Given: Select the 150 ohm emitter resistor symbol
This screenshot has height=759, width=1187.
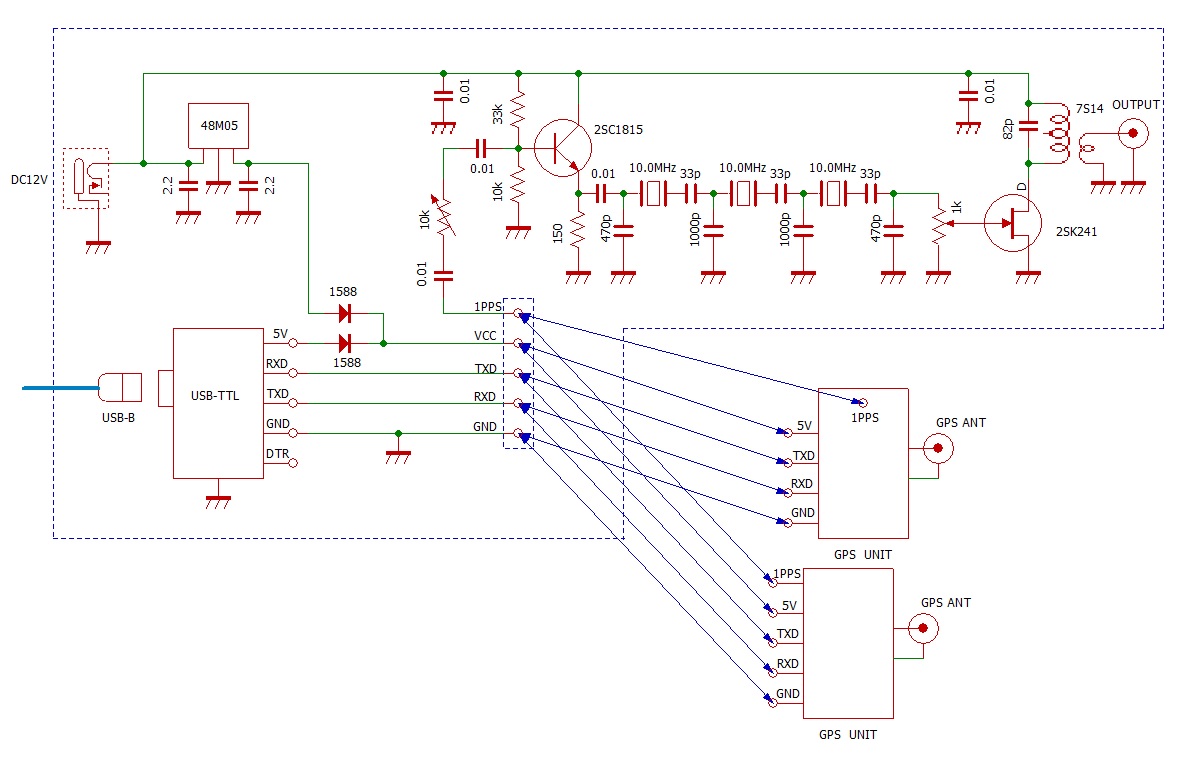Looking at the screenshot, I should click(x=578, y=231).
